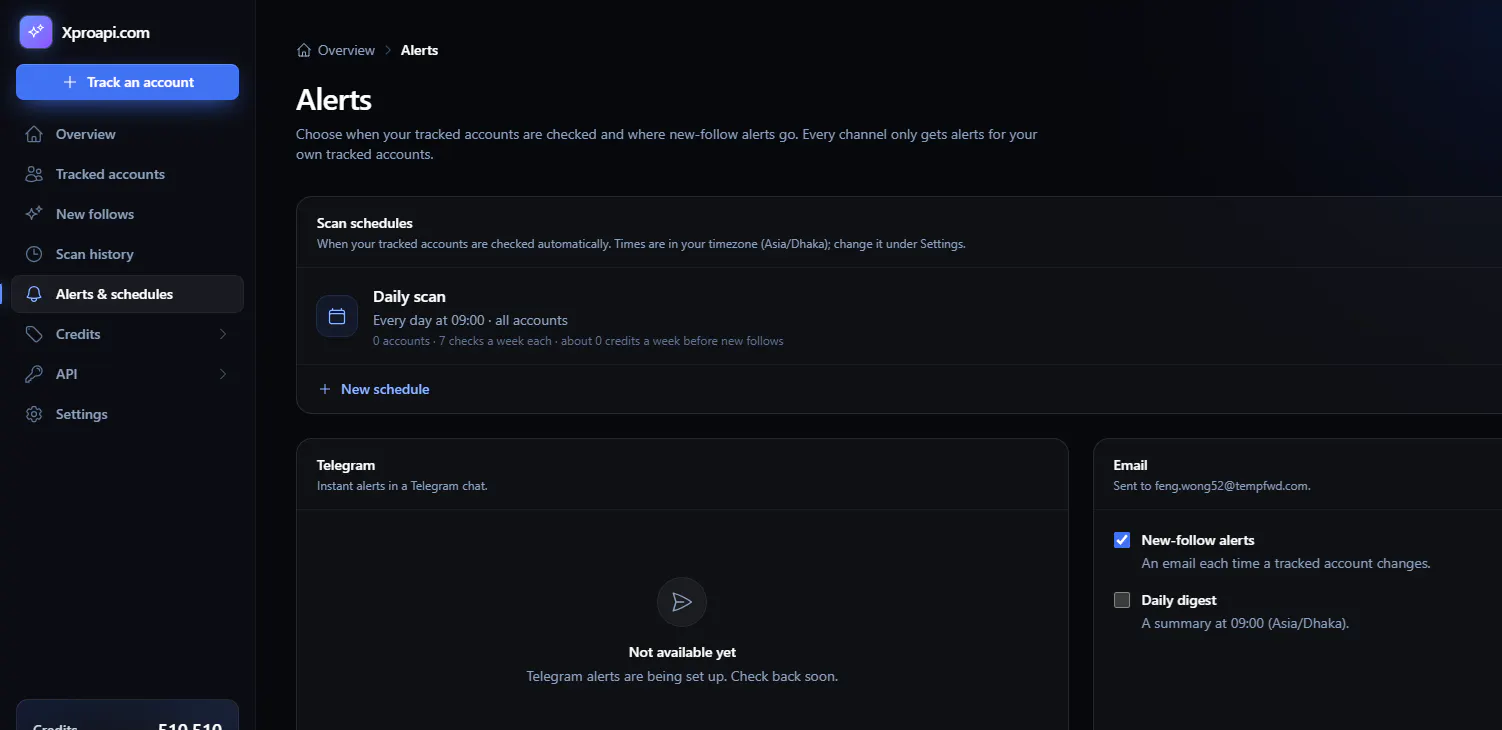1502x730 pixels.
Task: Open the Overview sidebar page
Action: click(127, 134)
